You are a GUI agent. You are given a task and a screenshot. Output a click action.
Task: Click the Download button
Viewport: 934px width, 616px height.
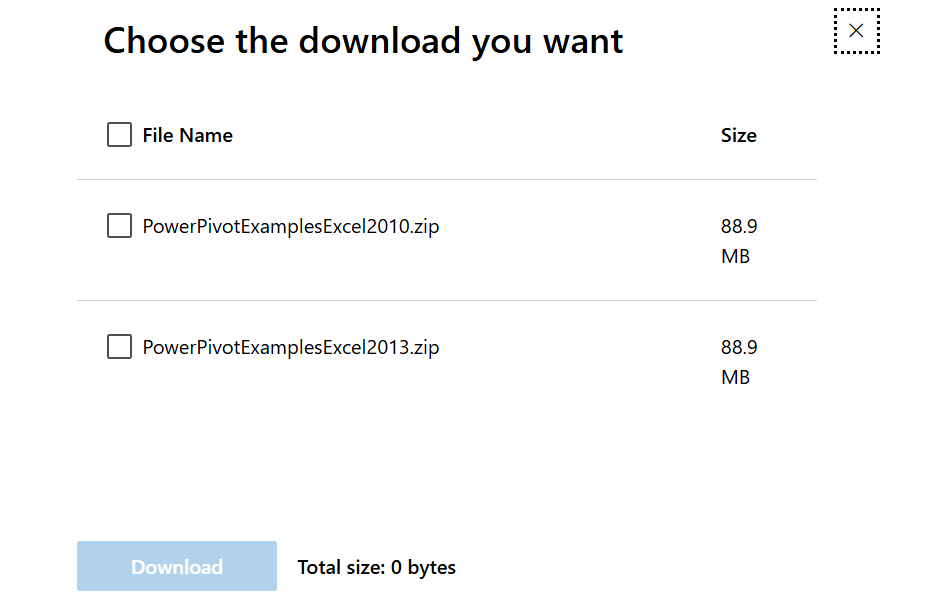[177, 566]
